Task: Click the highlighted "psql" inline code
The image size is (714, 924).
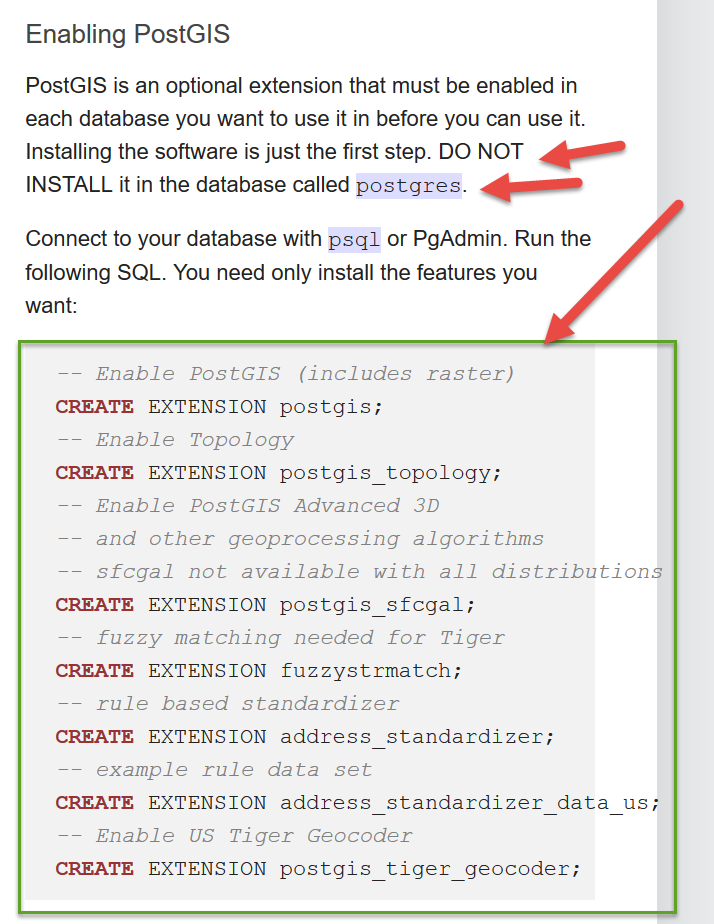Action: coord(354,240)
